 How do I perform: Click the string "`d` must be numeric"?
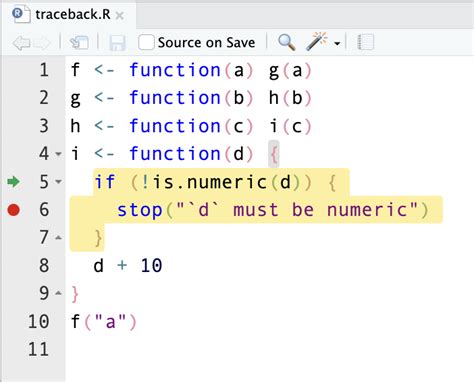(x=297, y=210)
